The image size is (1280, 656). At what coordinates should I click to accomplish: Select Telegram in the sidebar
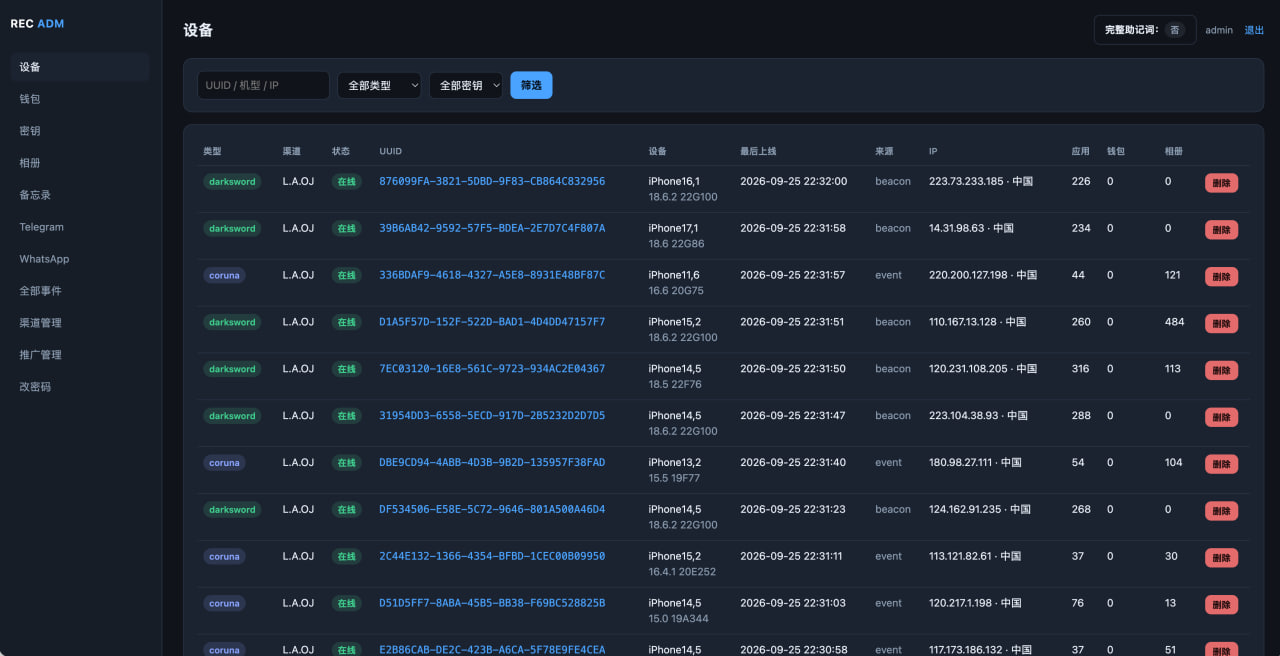pyautogui.click(x=80, y=227)
